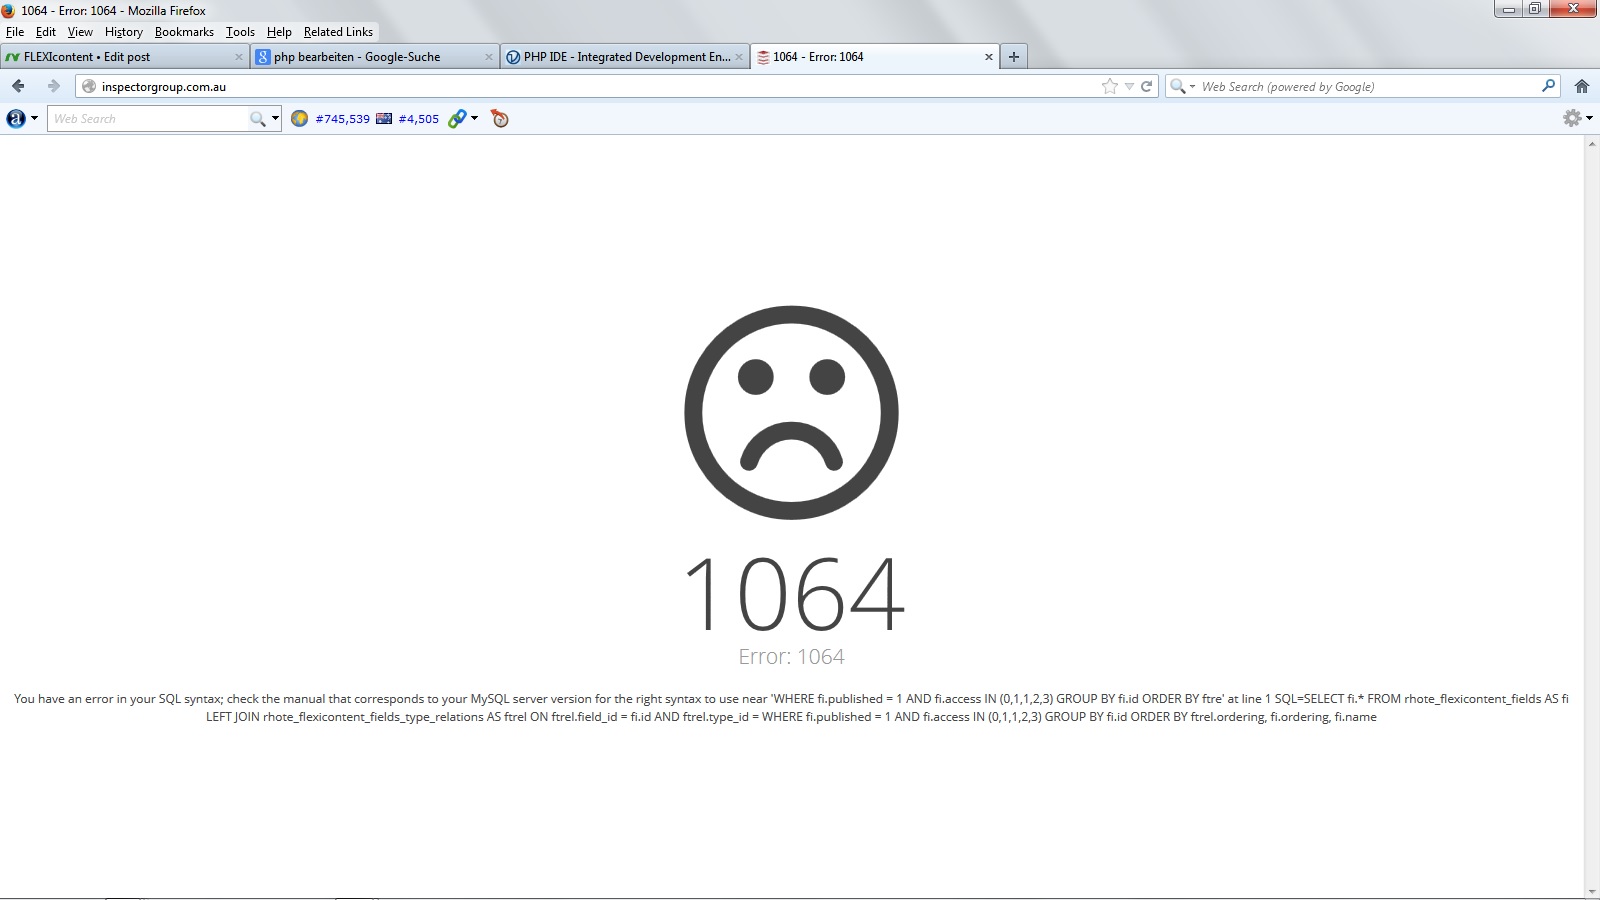1600x900 pixels.
Task: Click the related links chain icon
Action: (457, 119)
